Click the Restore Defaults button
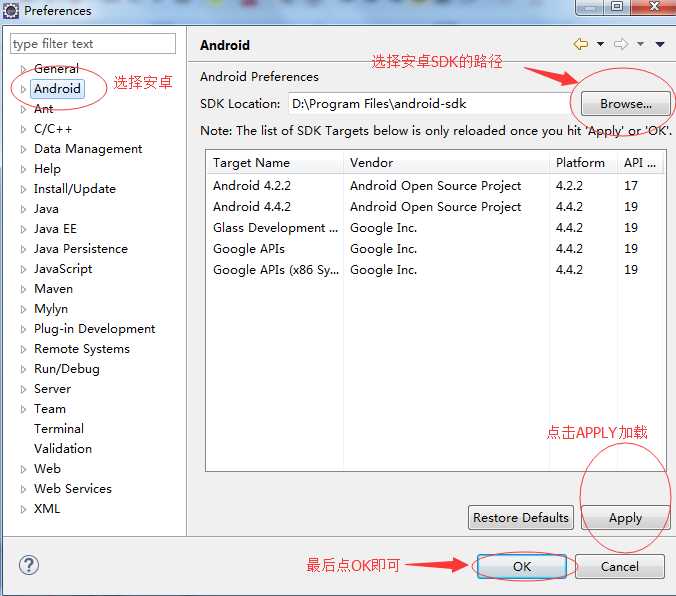 click(x=521, y=518)
